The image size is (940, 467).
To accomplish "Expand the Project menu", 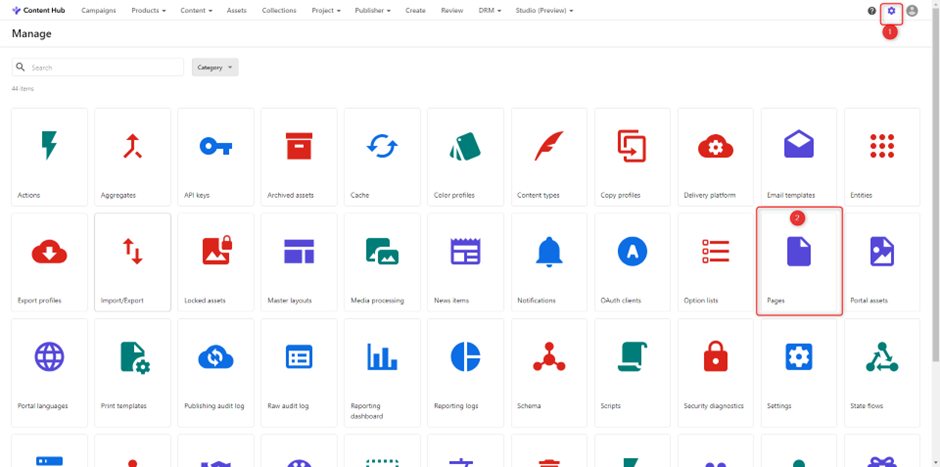I will pyautogui.click(x=326, y=11).
